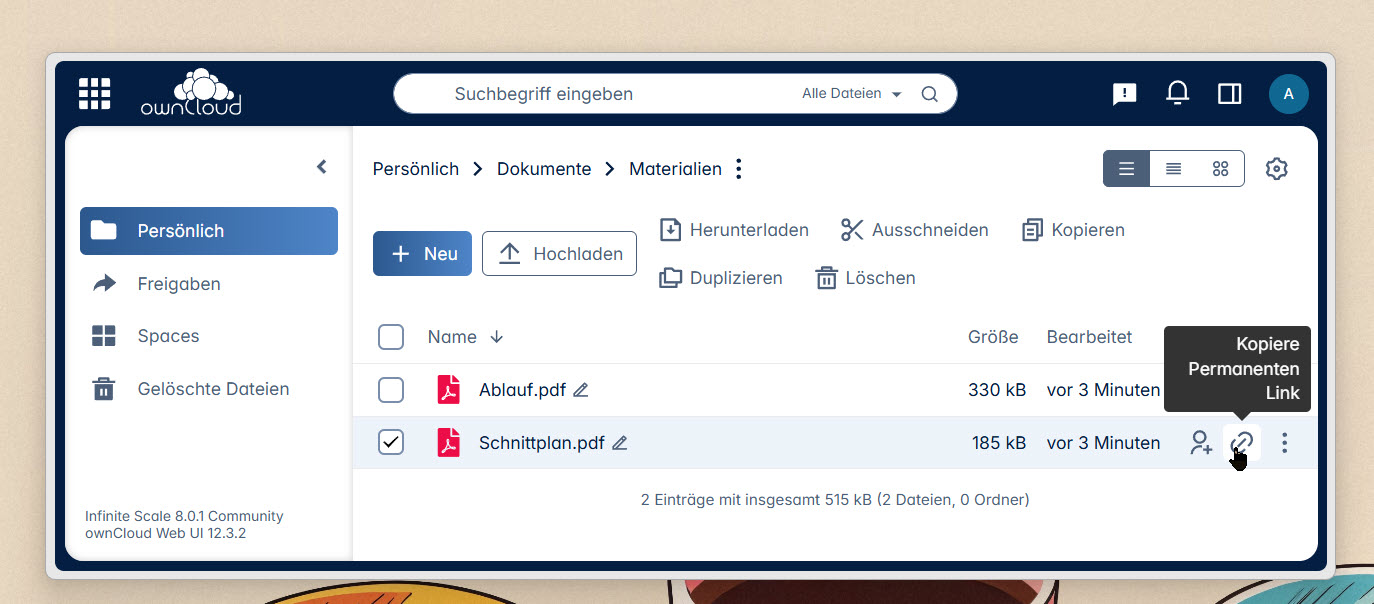Select the Ablauf.pdf checkbox
1374x604 pixels.
click(x=391, y=390)
